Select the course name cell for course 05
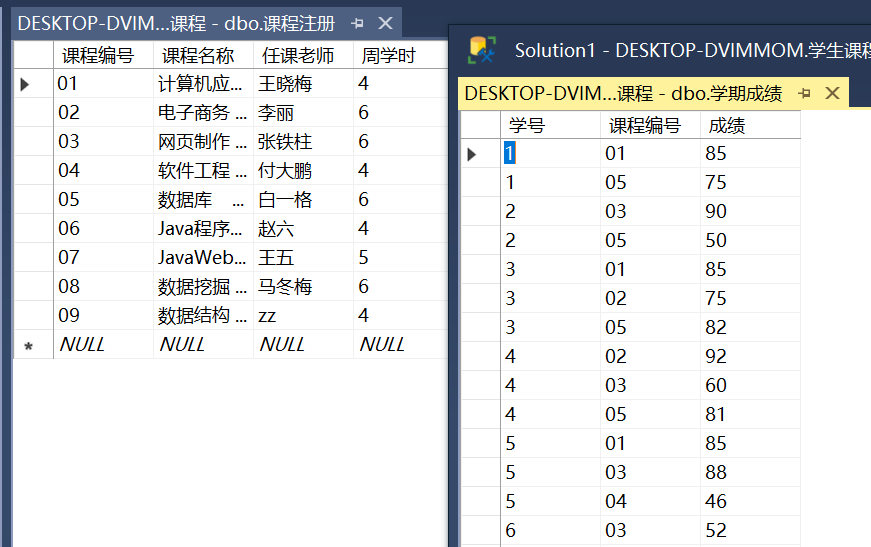The image size is (871, 547). [x=200, y=200]
